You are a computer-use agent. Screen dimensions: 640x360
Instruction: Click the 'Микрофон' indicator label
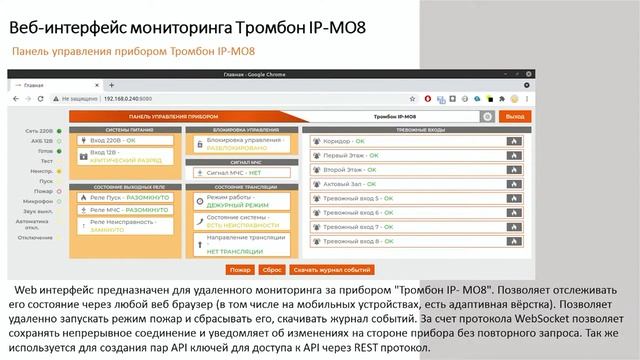tap(38, 201)
